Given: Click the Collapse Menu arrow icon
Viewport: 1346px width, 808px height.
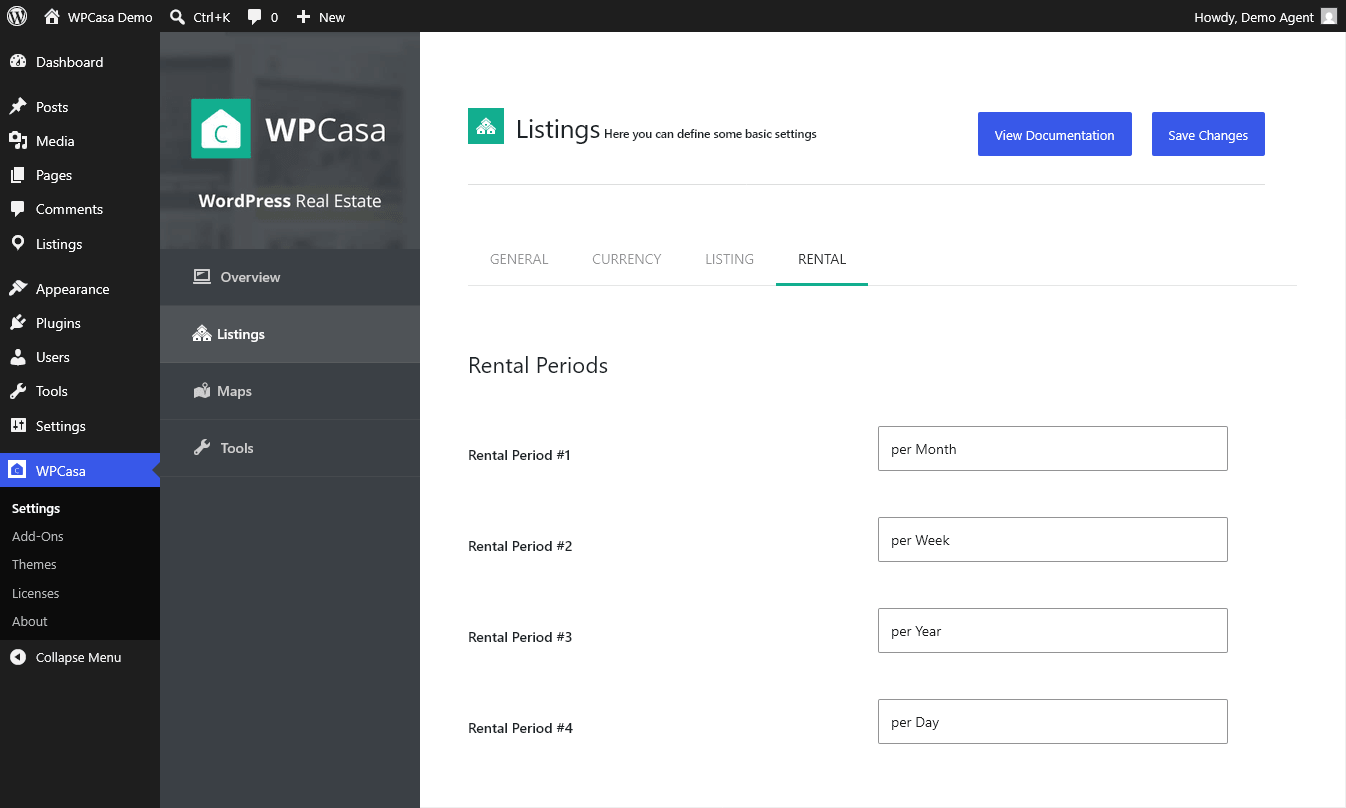Looking at the screenshot, I should coord(18,657).
